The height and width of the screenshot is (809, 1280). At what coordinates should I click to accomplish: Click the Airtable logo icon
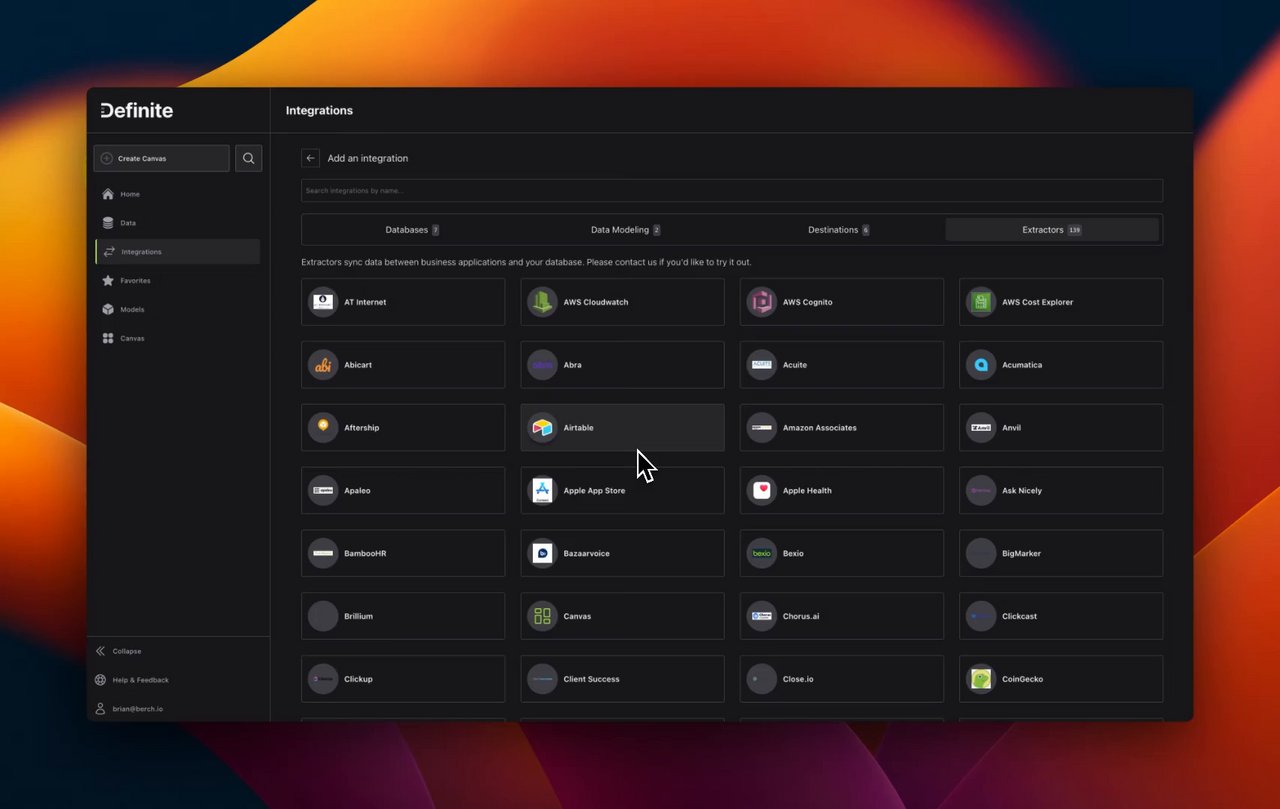[x=542, y=428]
